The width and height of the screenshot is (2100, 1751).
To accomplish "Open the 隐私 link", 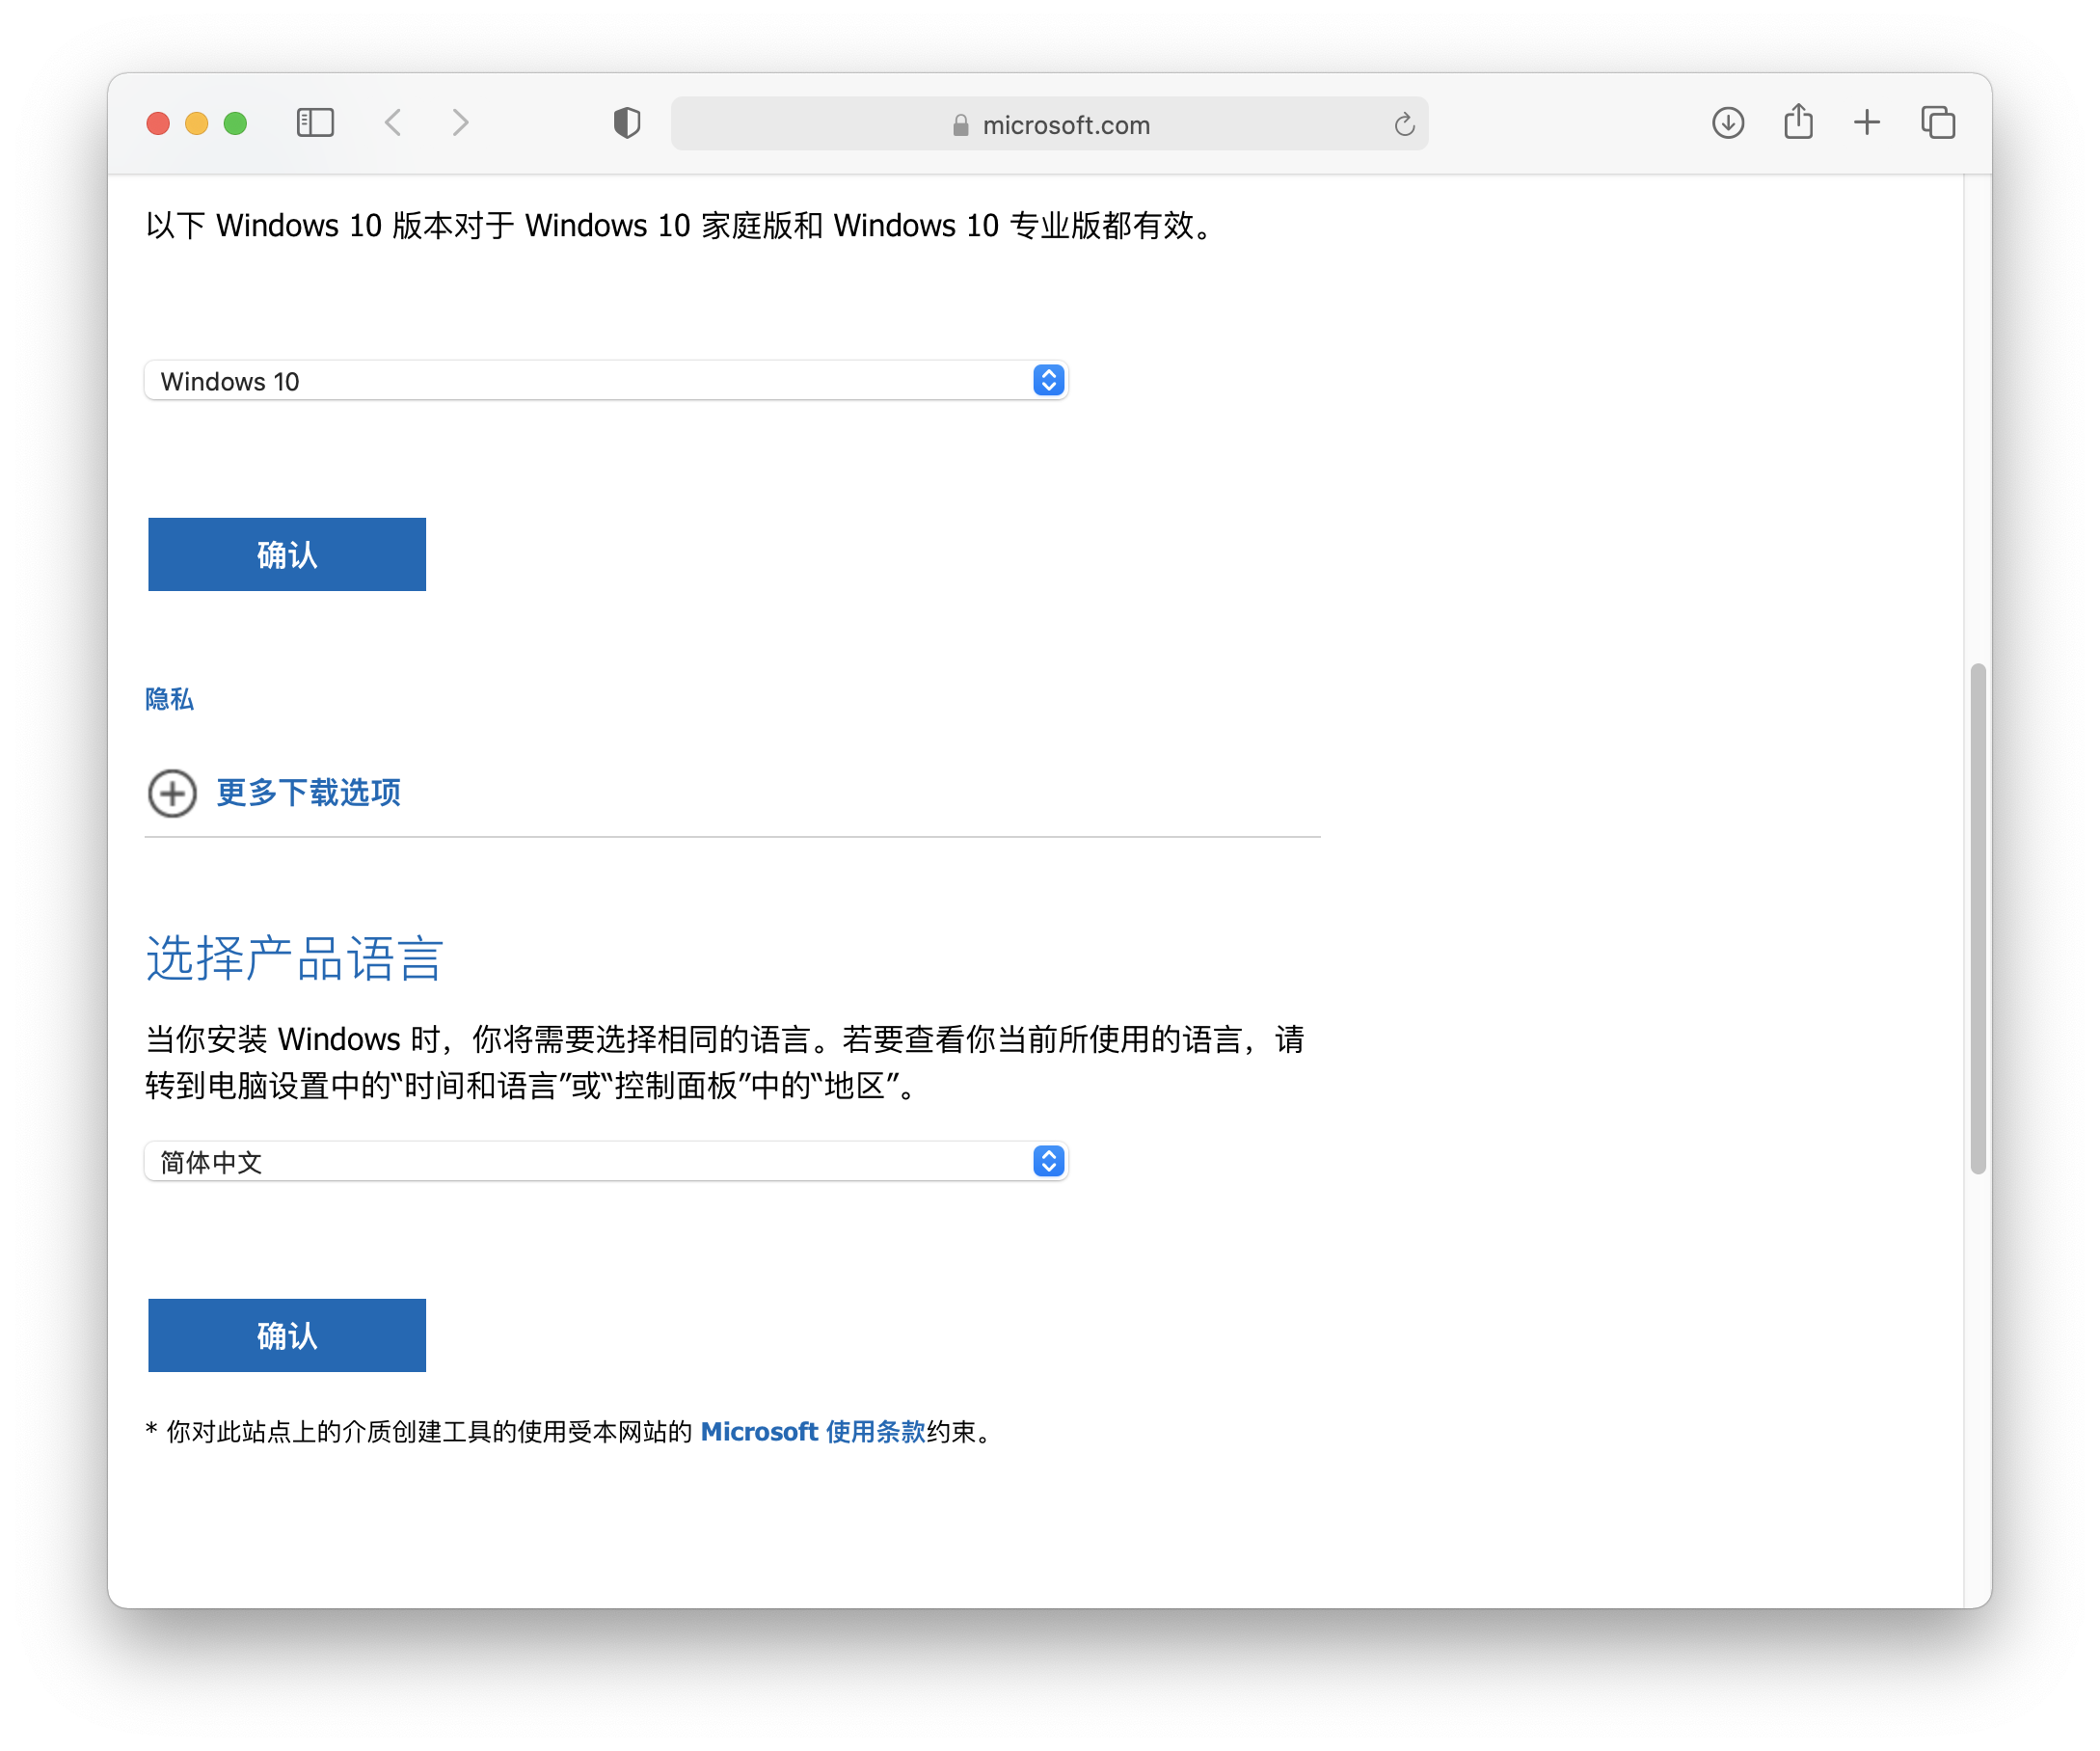I will click(x=169, y=699).
